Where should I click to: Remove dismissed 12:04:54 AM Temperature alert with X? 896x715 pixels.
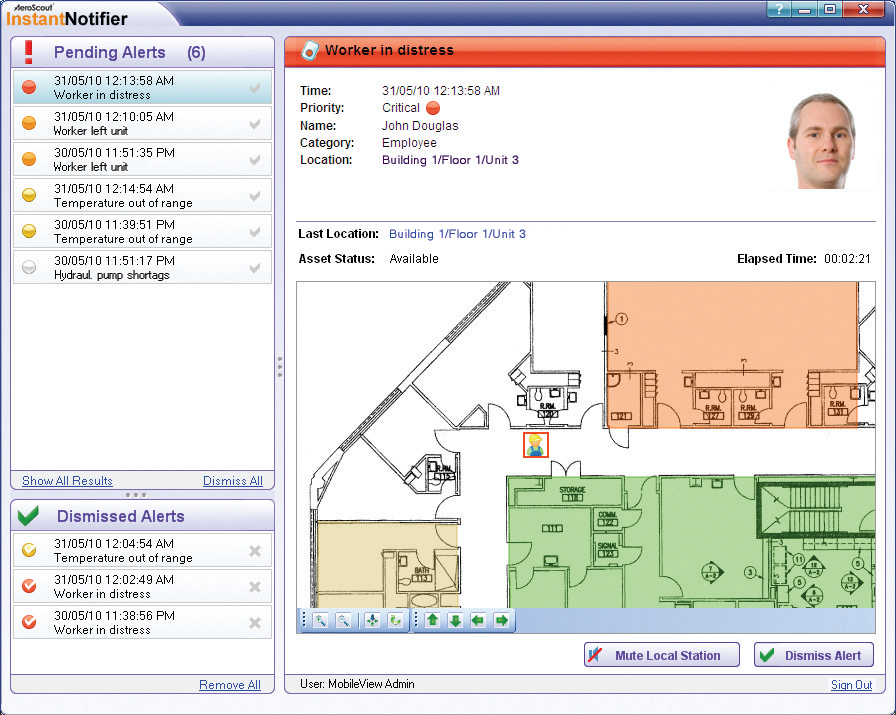tap(255, 551)
